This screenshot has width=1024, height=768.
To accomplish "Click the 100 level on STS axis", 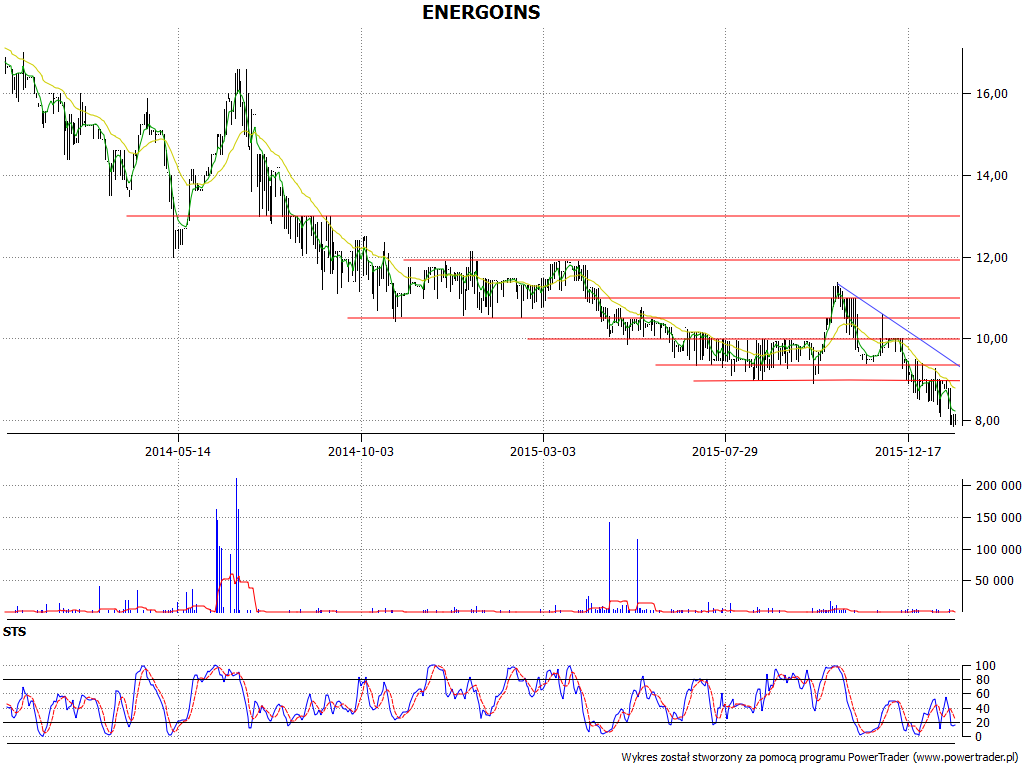I will click(x=985, y=666).
